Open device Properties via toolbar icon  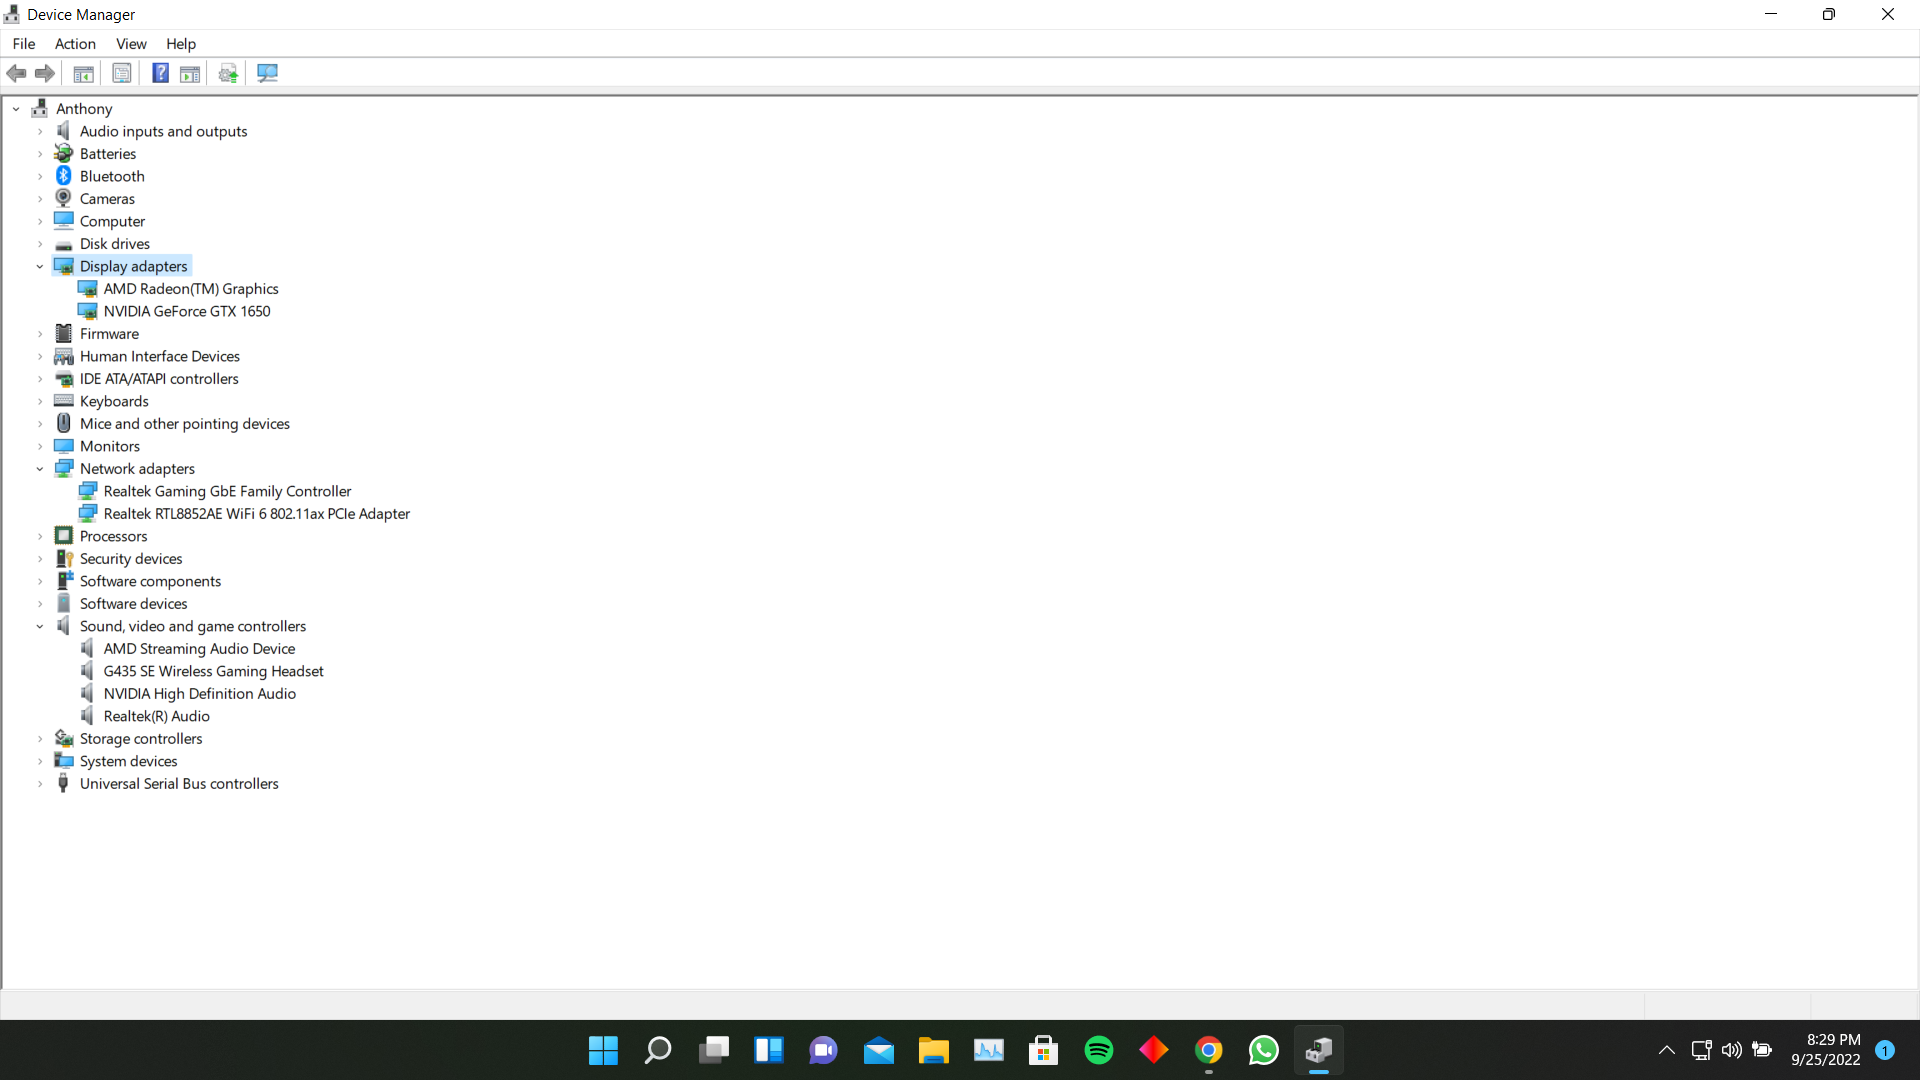point(121,73)
